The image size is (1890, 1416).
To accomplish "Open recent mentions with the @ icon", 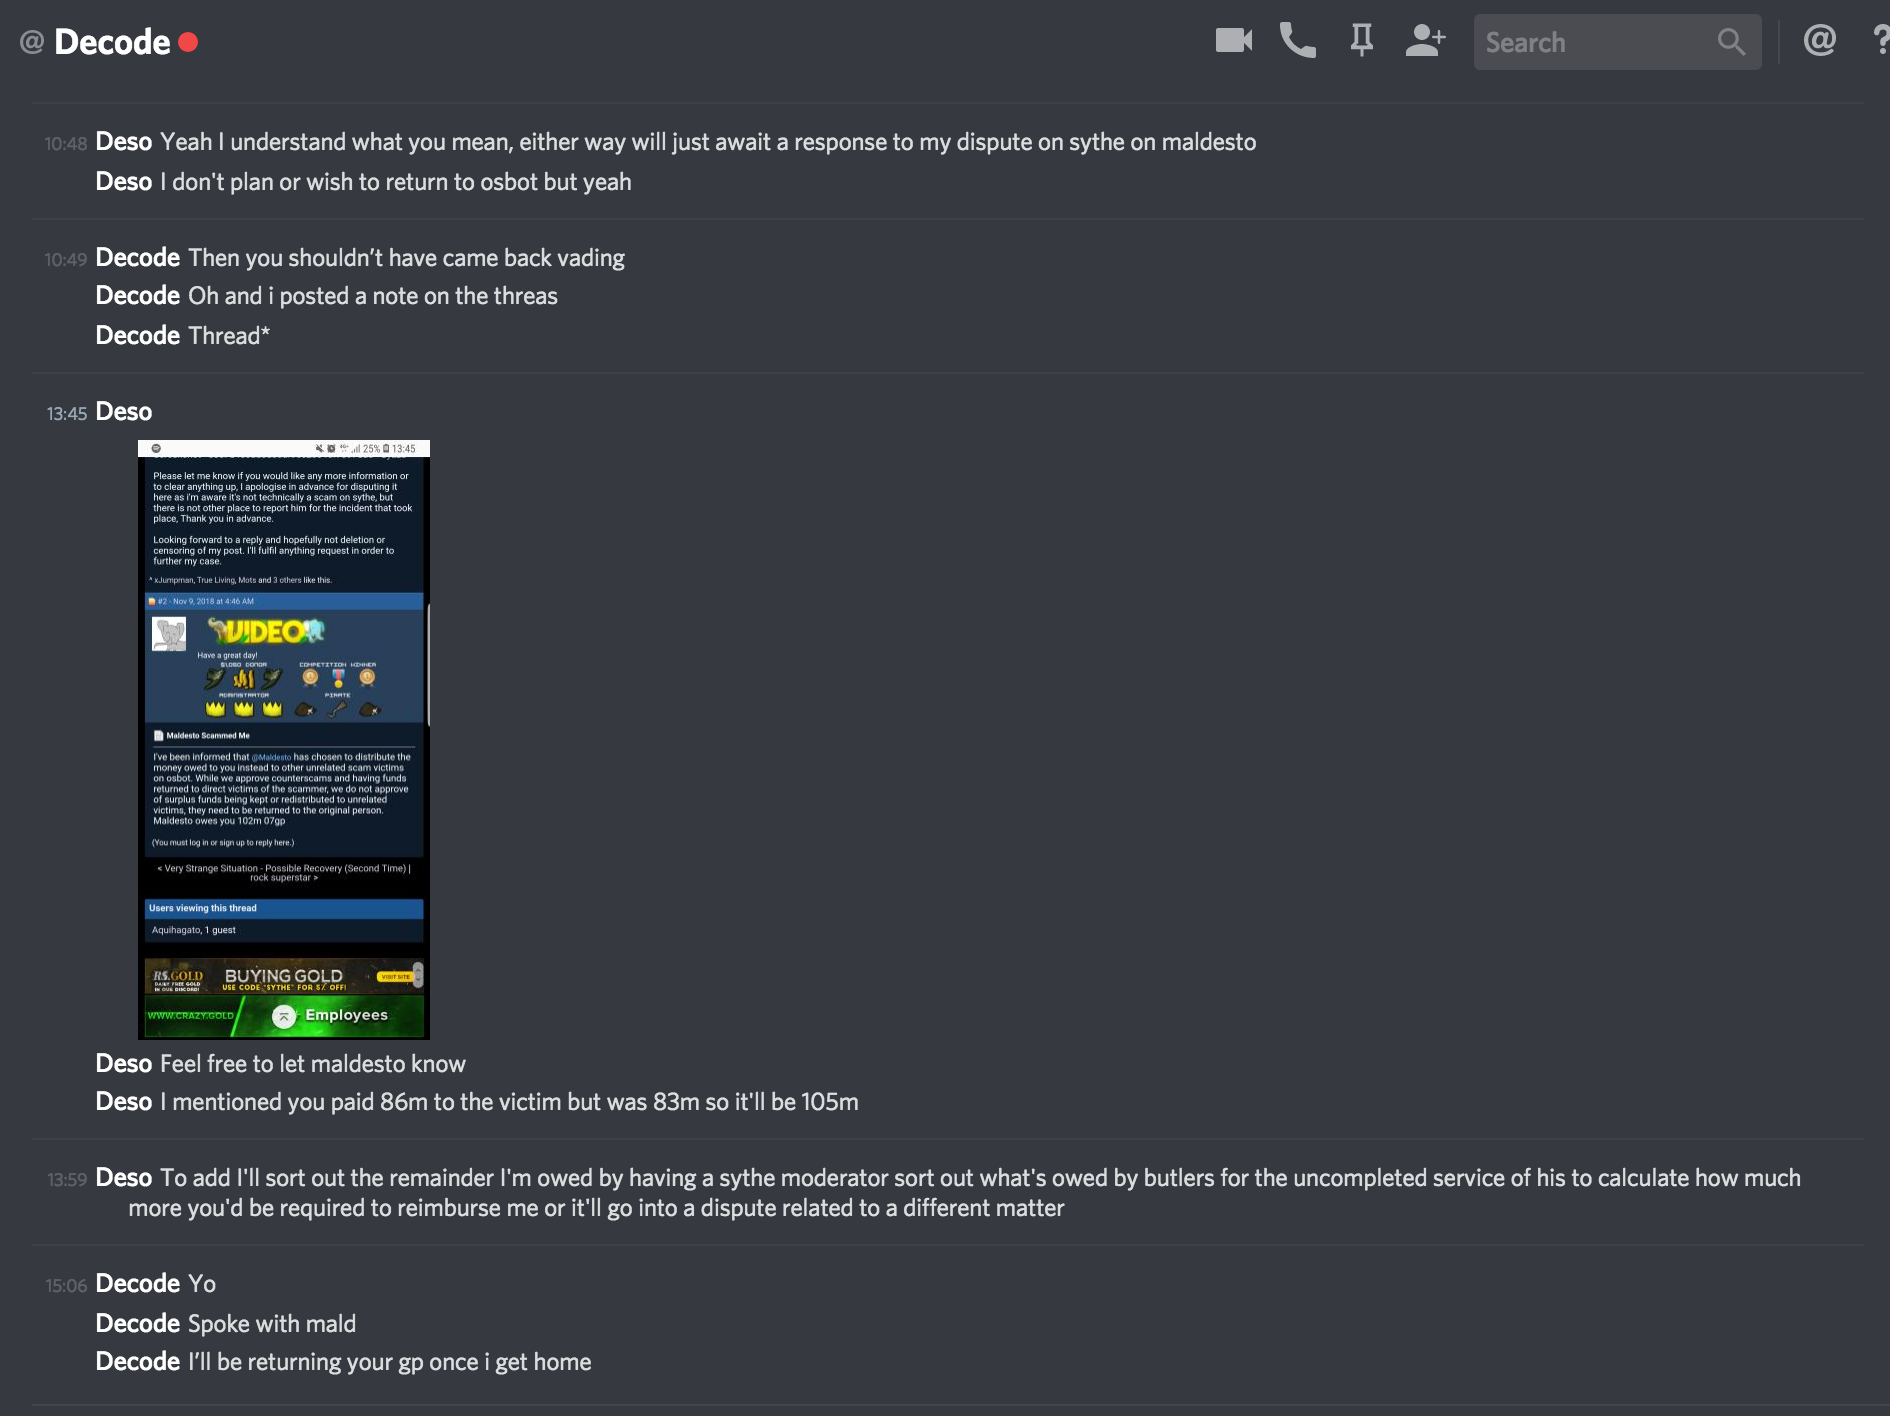I will (x=1819, y=41).
